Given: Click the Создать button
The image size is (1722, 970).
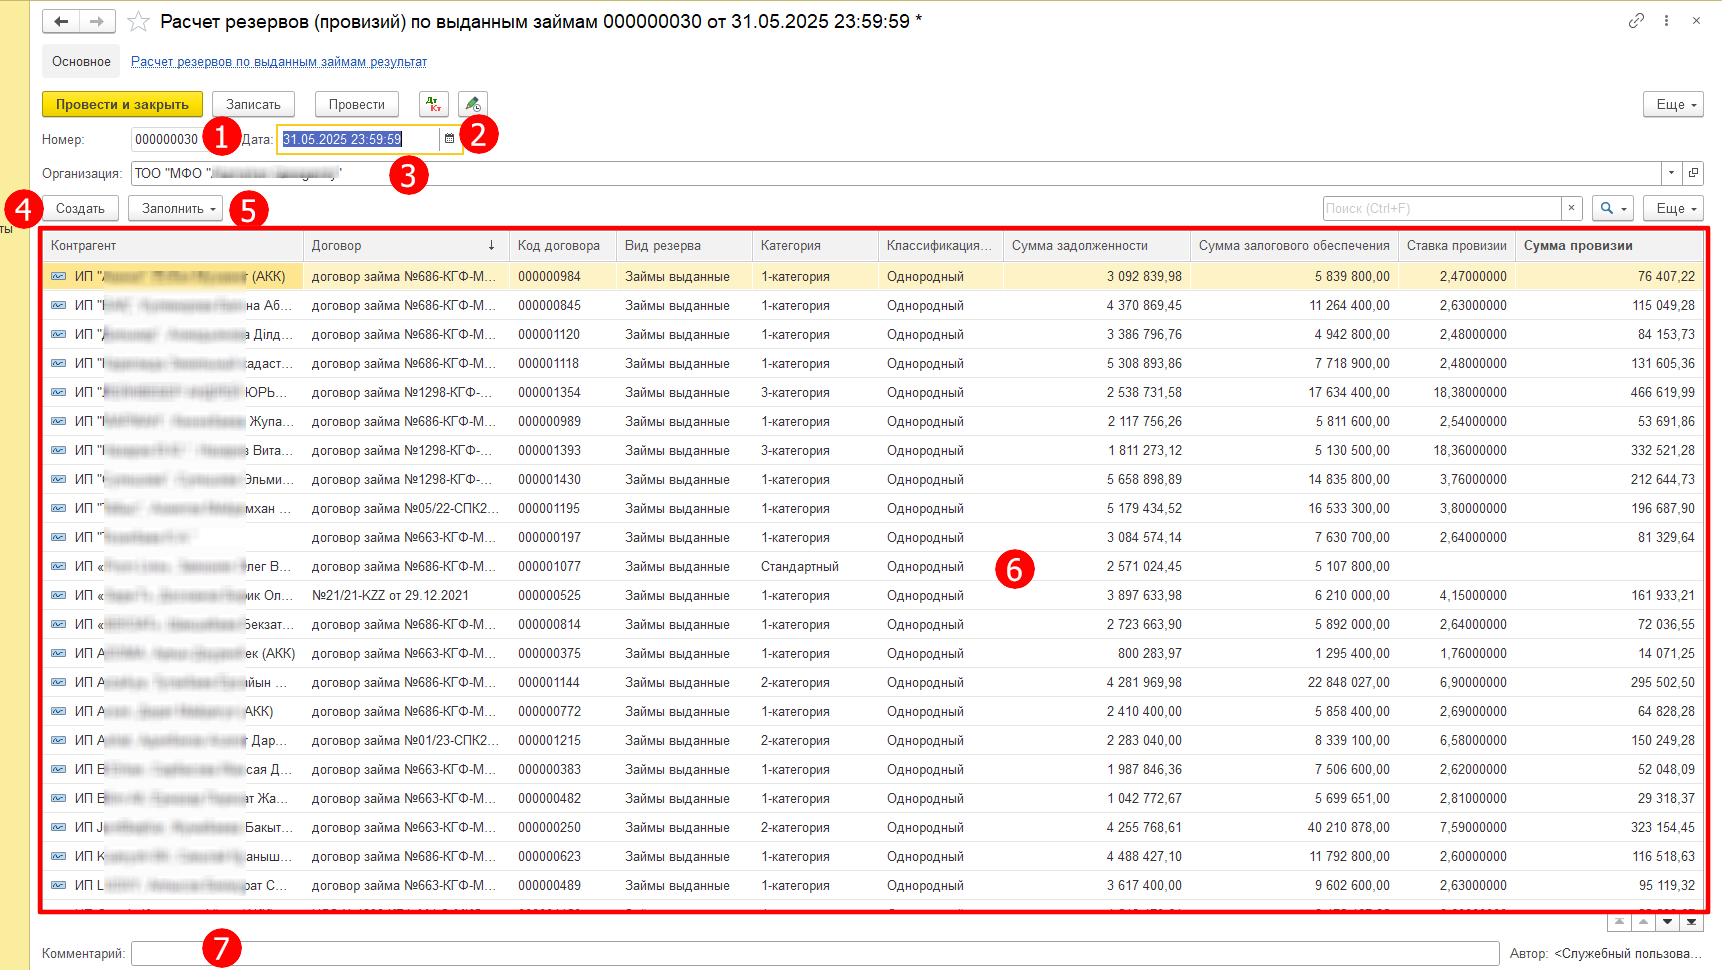Looking at the screenshot, I should 80,208.
